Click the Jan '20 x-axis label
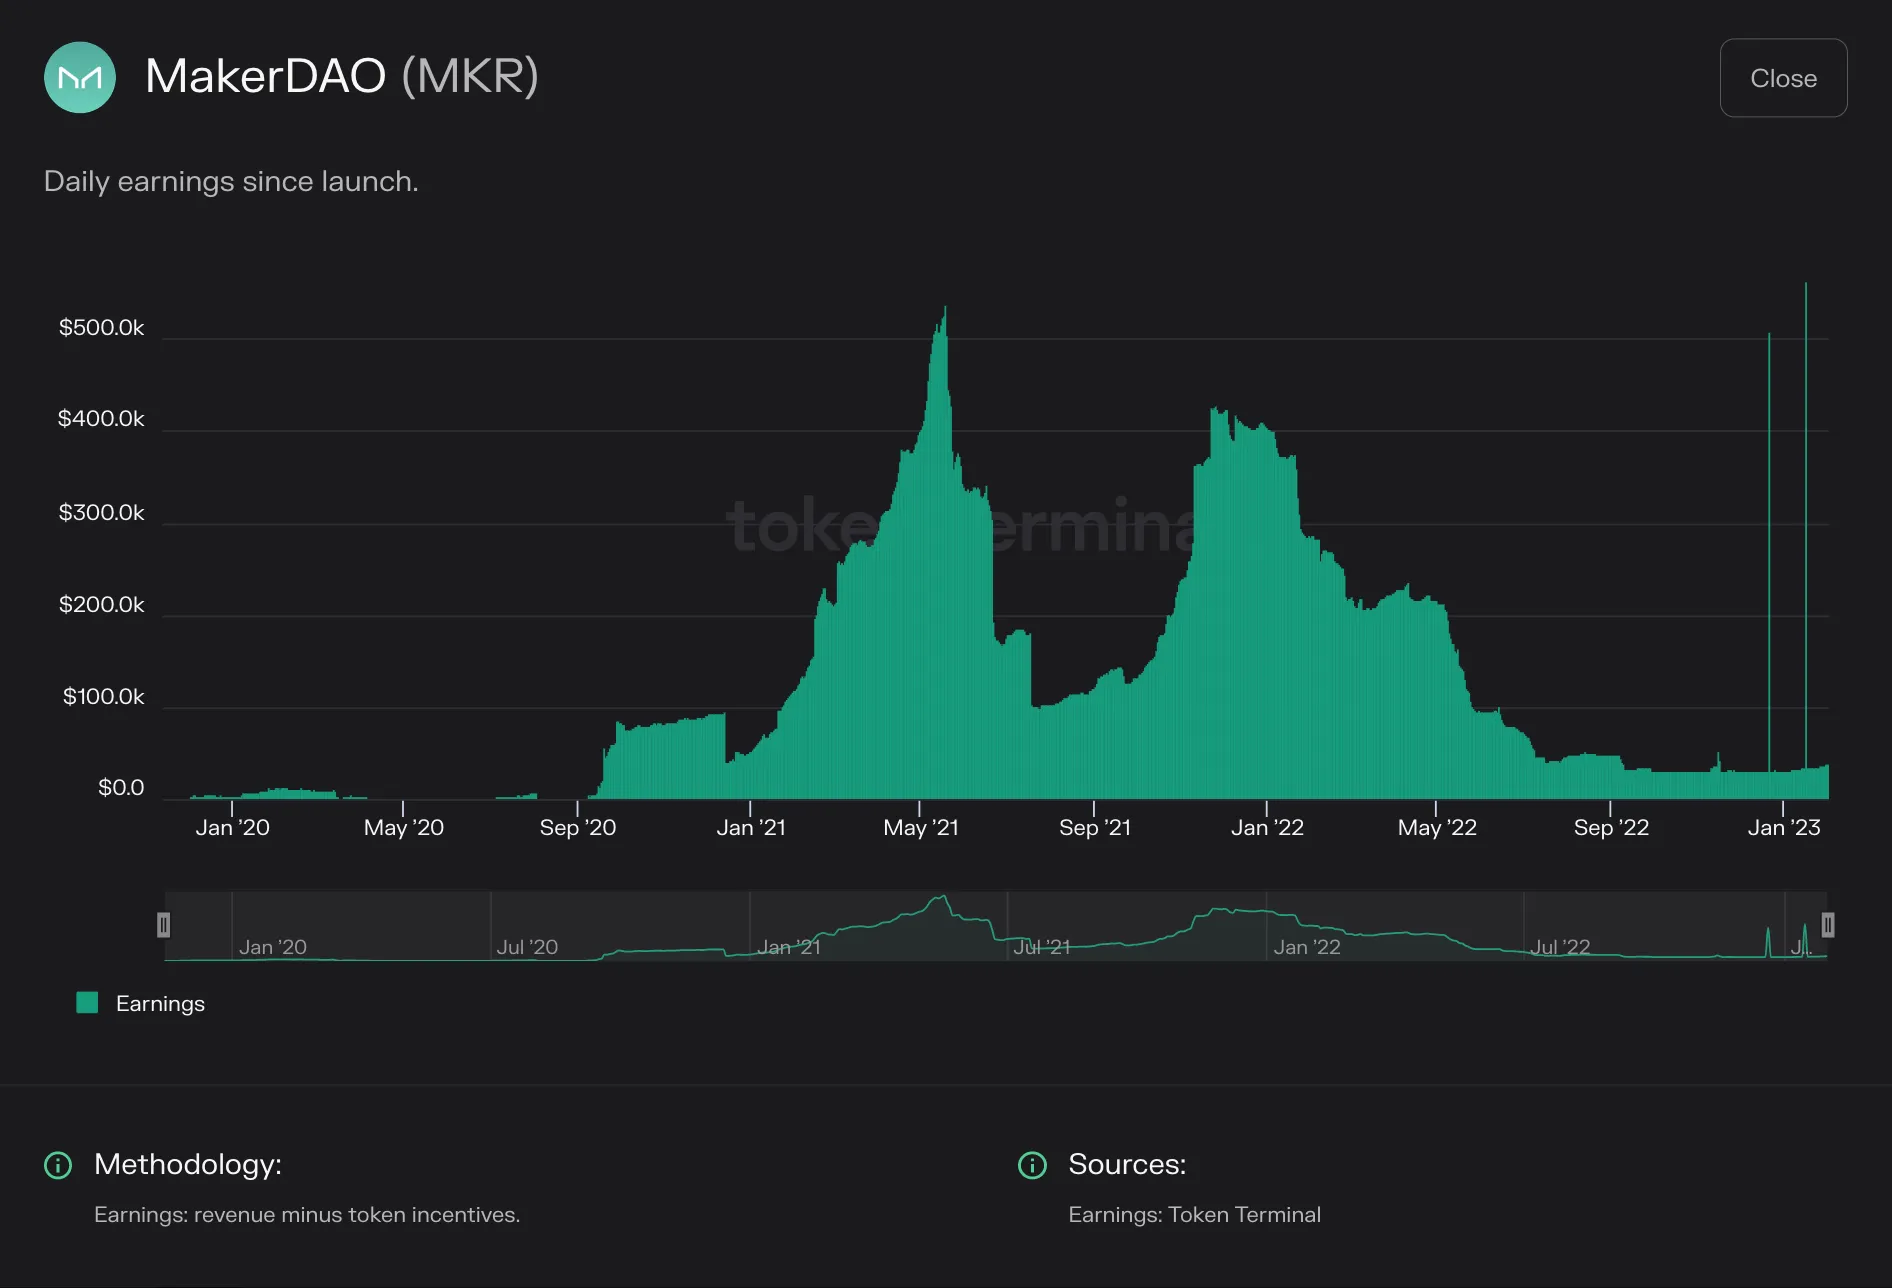This screenshot has height=1288, width=1892. [x=233, y=828]
